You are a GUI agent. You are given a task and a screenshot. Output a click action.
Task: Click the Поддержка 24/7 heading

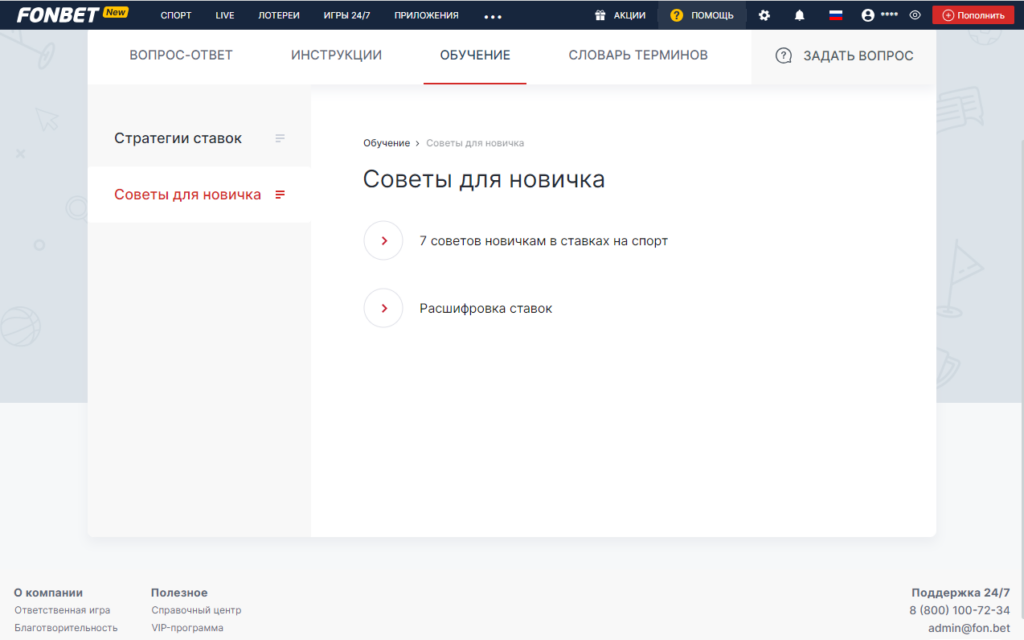click(961, 592)
